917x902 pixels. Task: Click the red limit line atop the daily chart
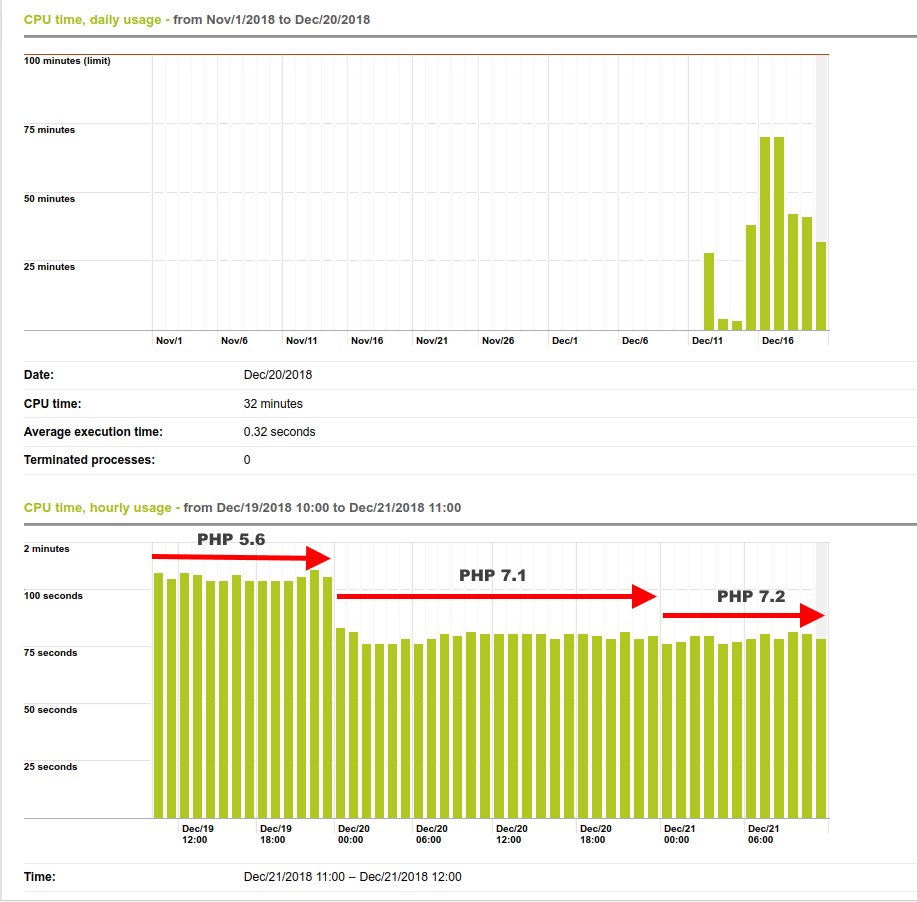[450, 54]
